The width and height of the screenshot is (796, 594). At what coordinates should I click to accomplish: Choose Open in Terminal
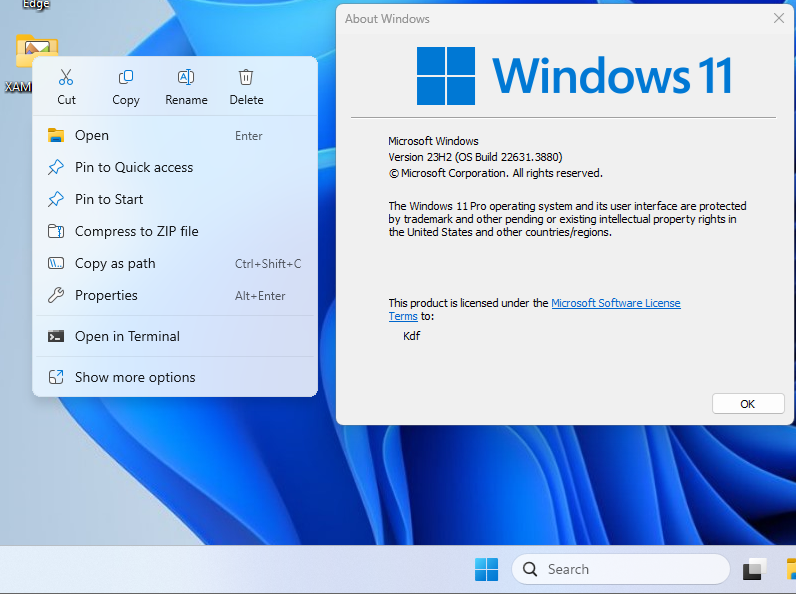[175, 337]
